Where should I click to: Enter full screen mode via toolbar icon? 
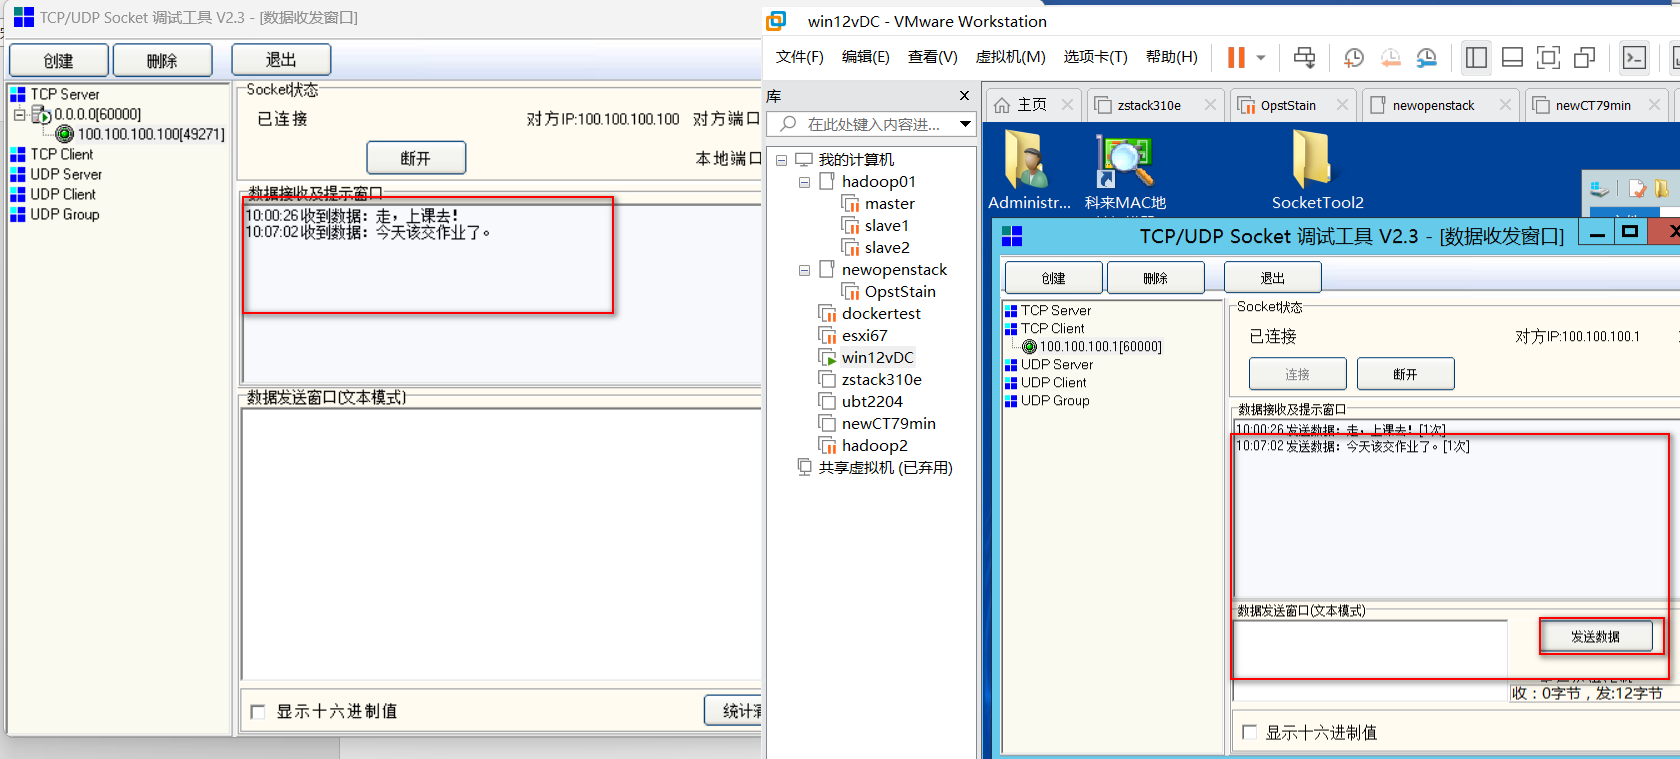(x=1548, y=57)
